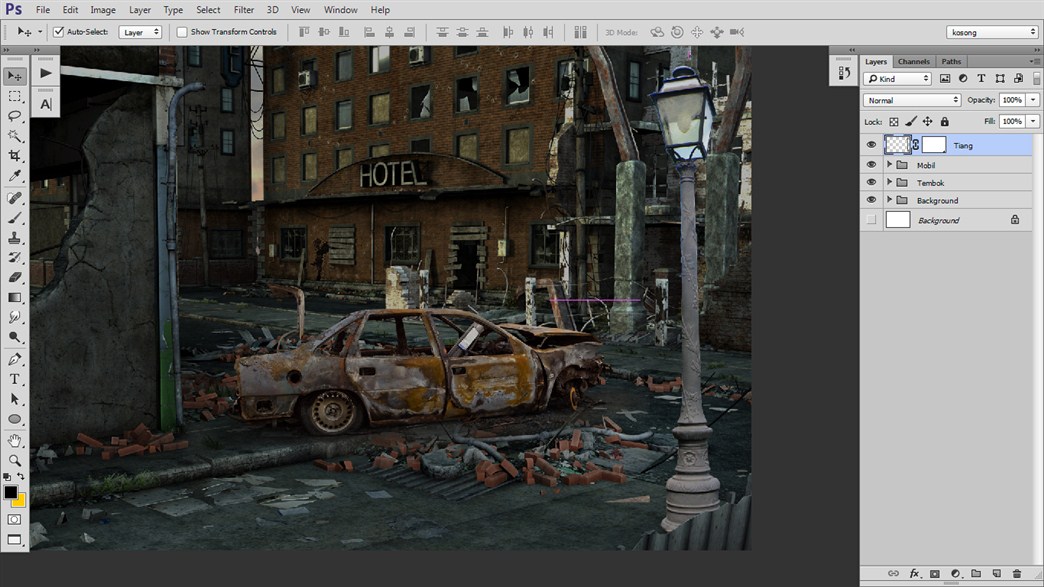Select the Lasso tool
1044x587 pixels.
coord(15,116)
